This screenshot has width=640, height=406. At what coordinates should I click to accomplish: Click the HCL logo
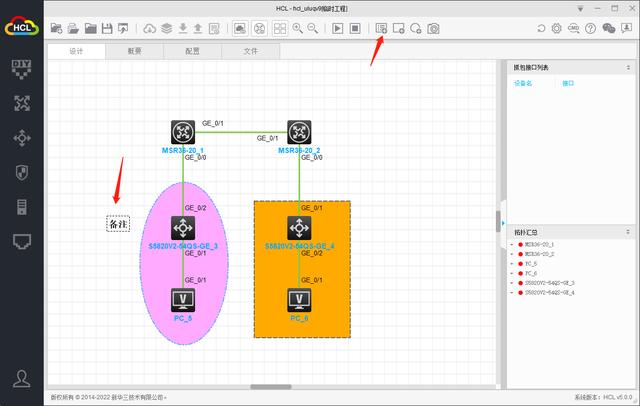[x=22, y=27]
